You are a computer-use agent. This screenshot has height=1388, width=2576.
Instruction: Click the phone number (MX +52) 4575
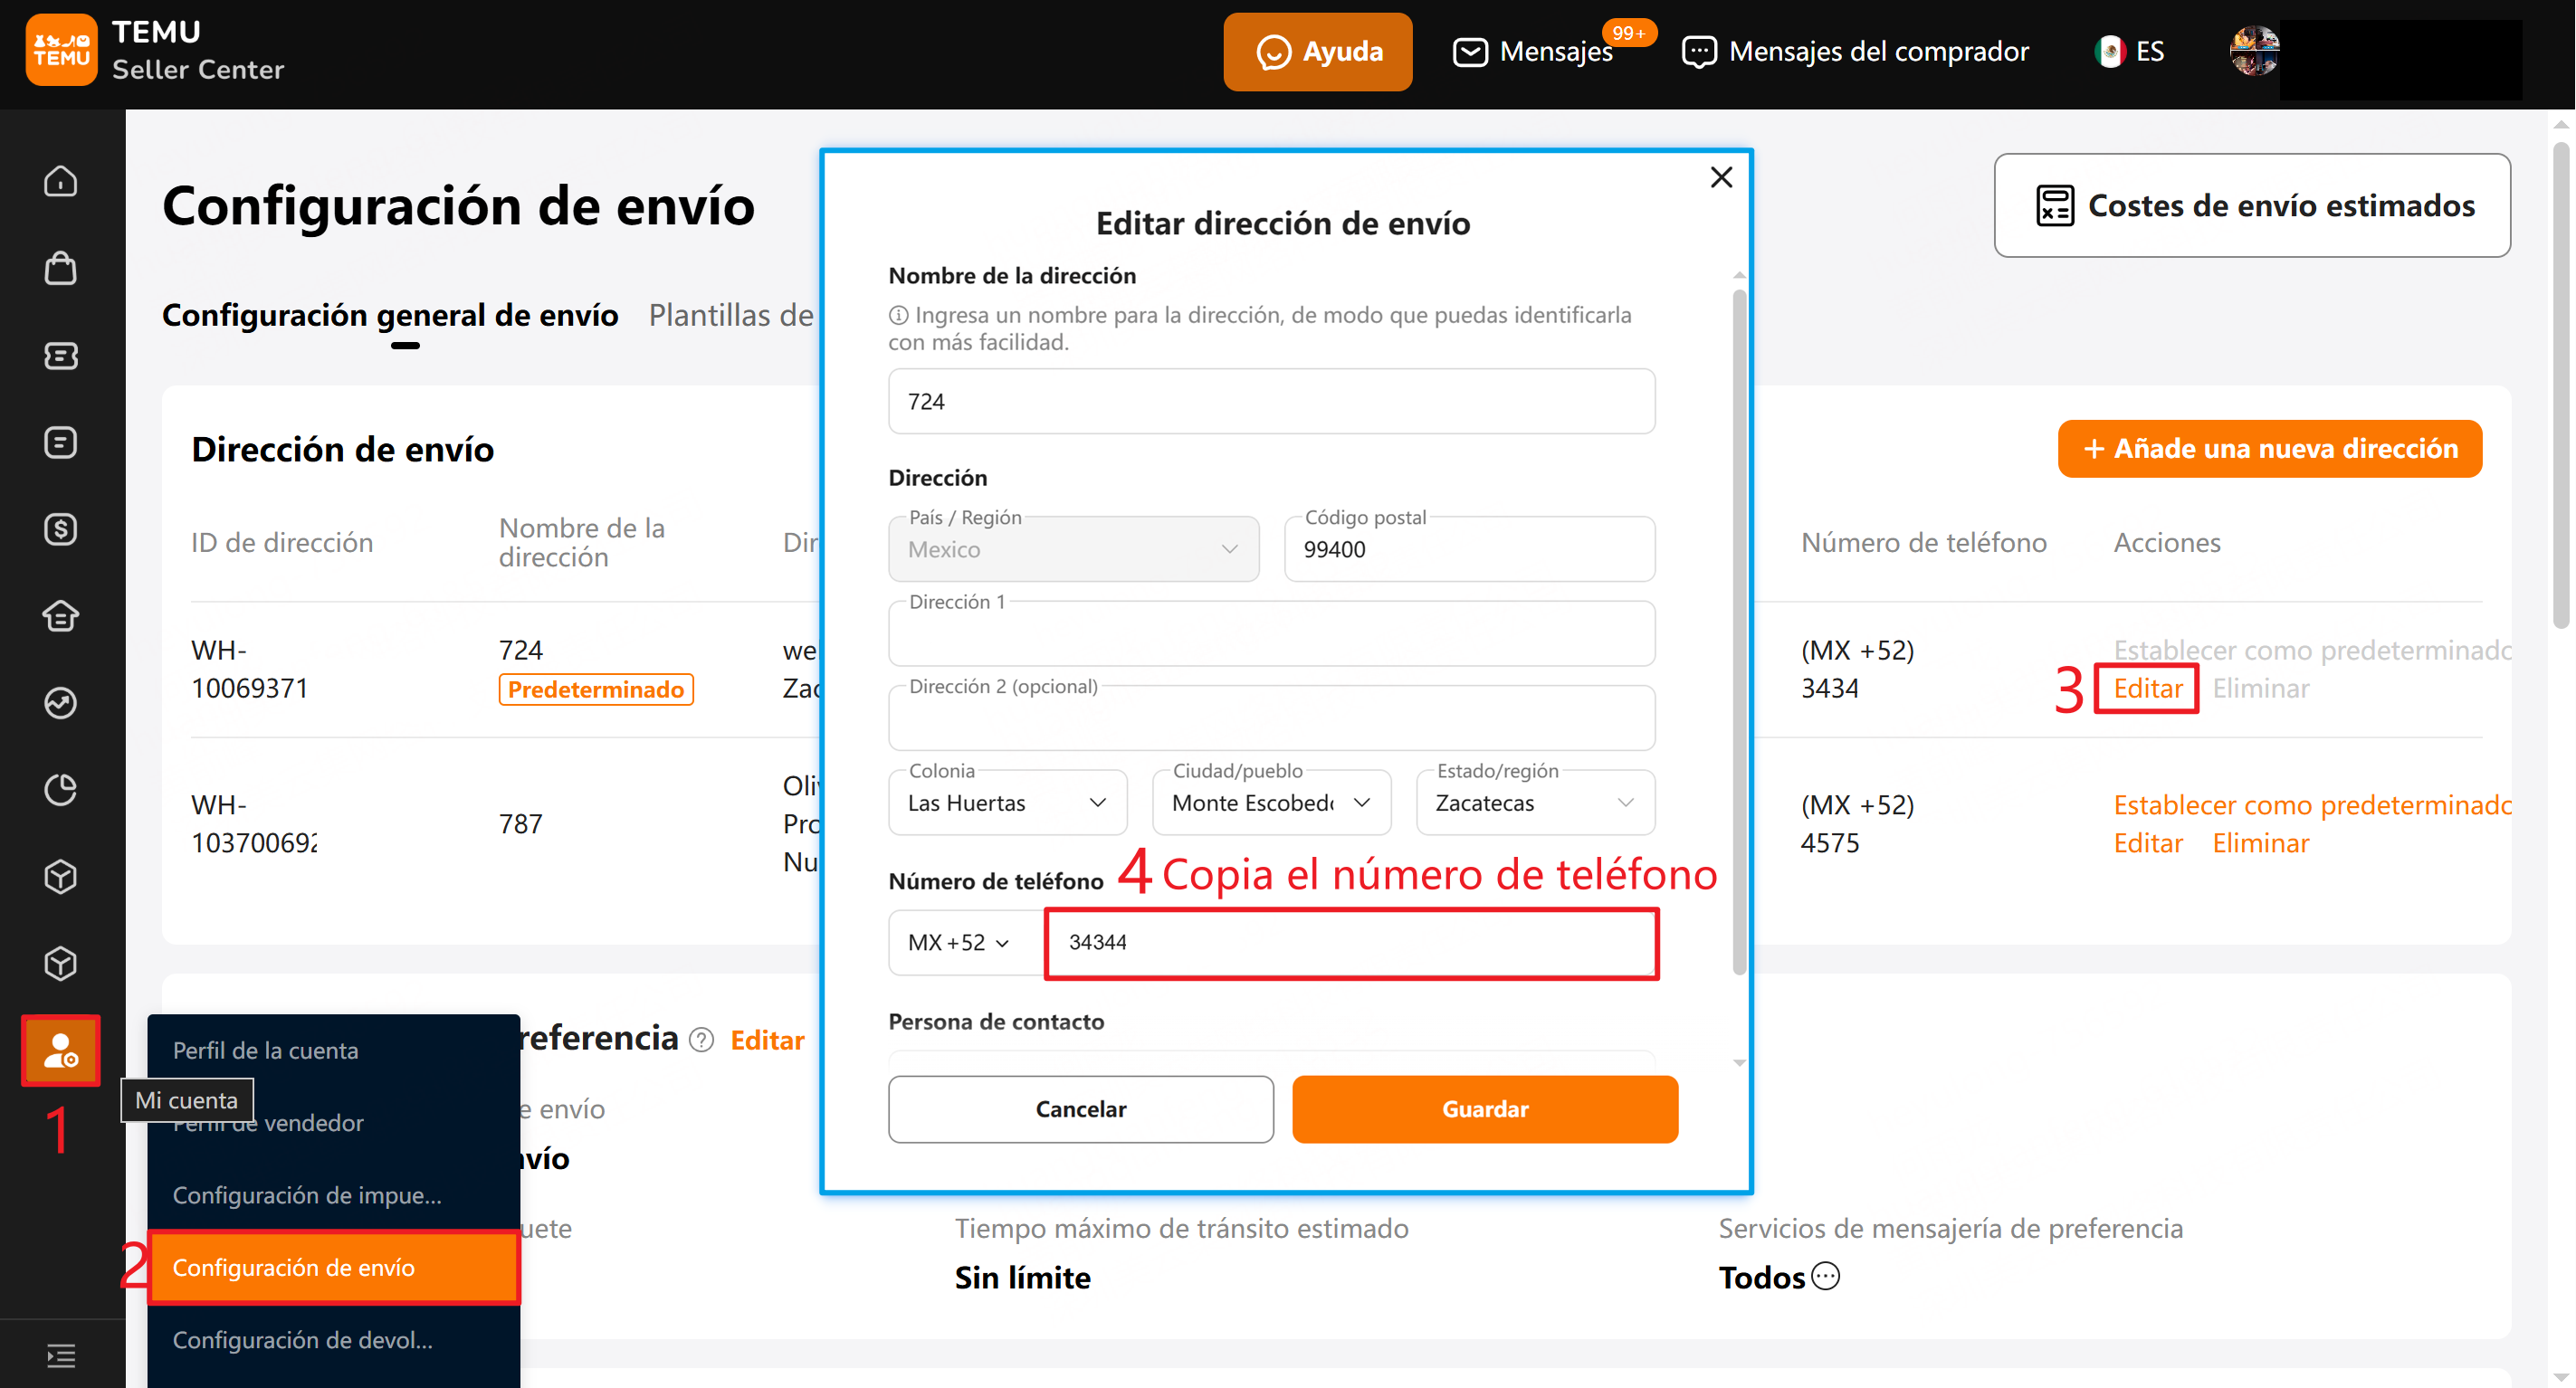coord(1857,824)
